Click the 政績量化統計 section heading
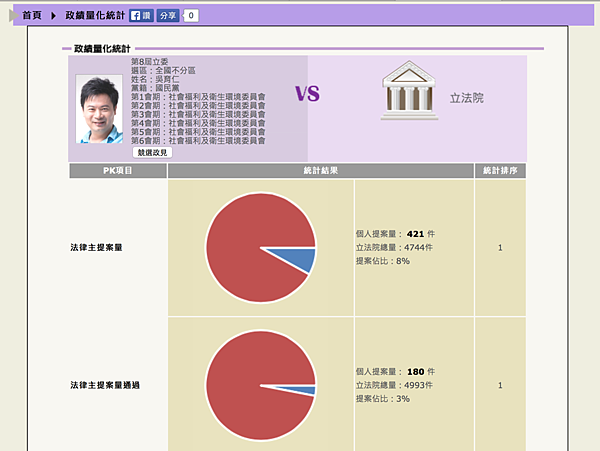This screenshot has height=451, width=600. tap(102, 49)
